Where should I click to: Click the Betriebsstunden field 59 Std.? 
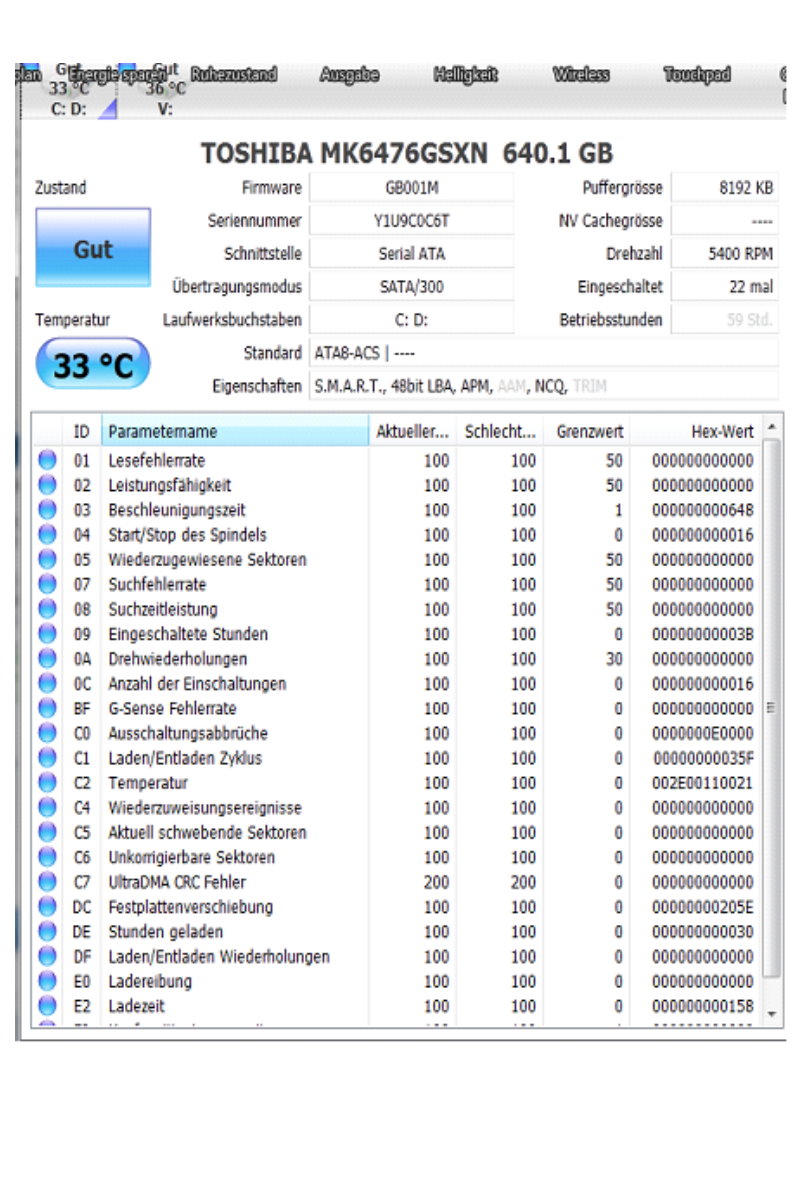(x=725, y=319)
